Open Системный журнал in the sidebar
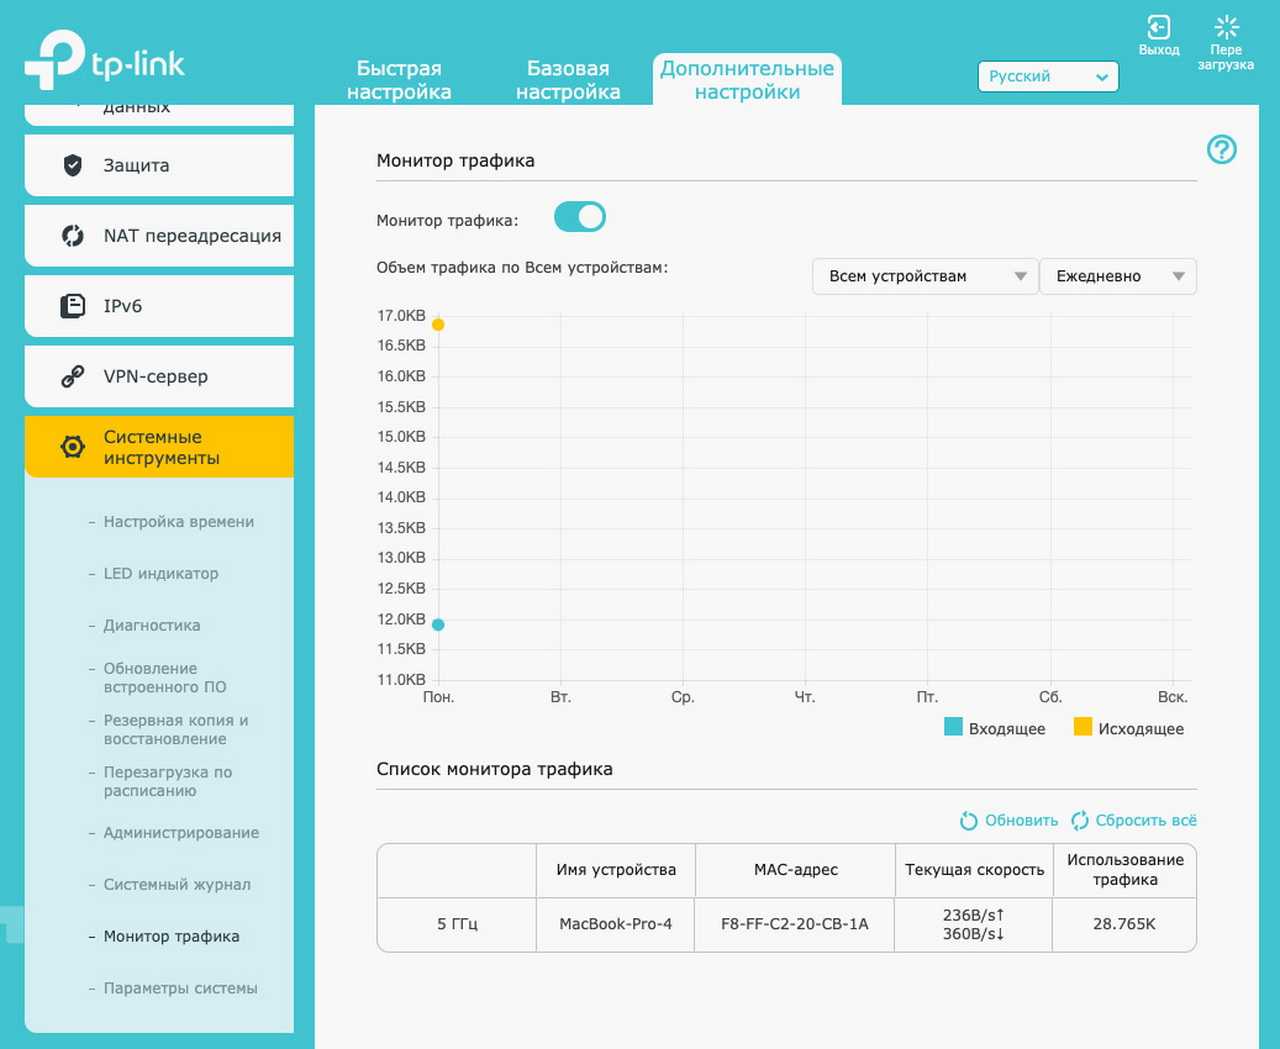Image resolution: width=1280 pixels, height=1049 pixels. (x=177, y=885)
